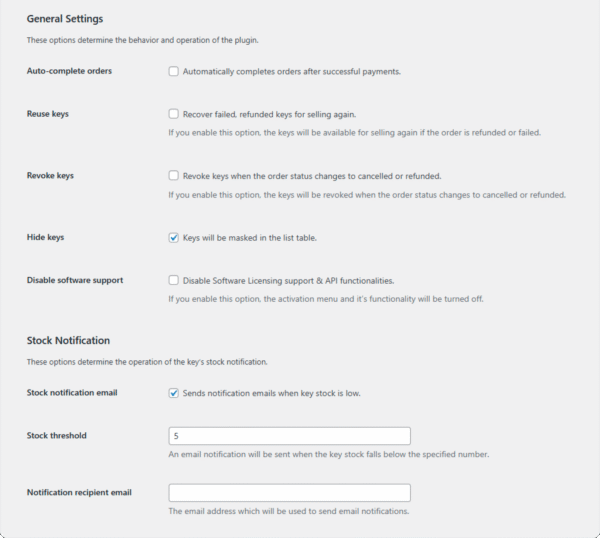Turn off the Stock notification email checkbox
This screenshot has width=600, height=538.
[x=174, y=393]
